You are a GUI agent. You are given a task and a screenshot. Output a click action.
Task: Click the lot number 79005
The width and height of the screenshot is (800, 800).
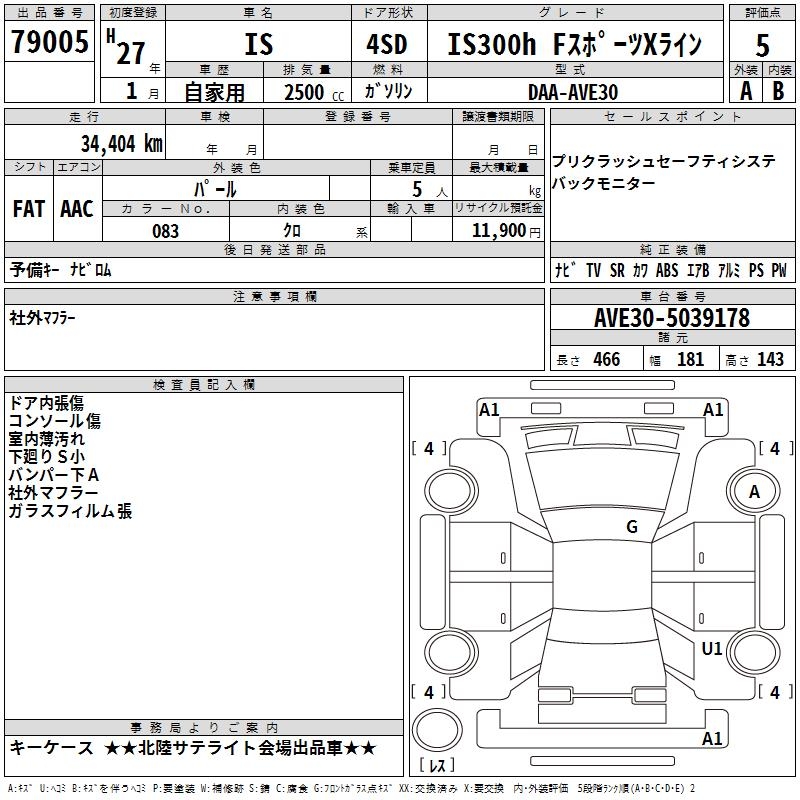click(50, 43)
